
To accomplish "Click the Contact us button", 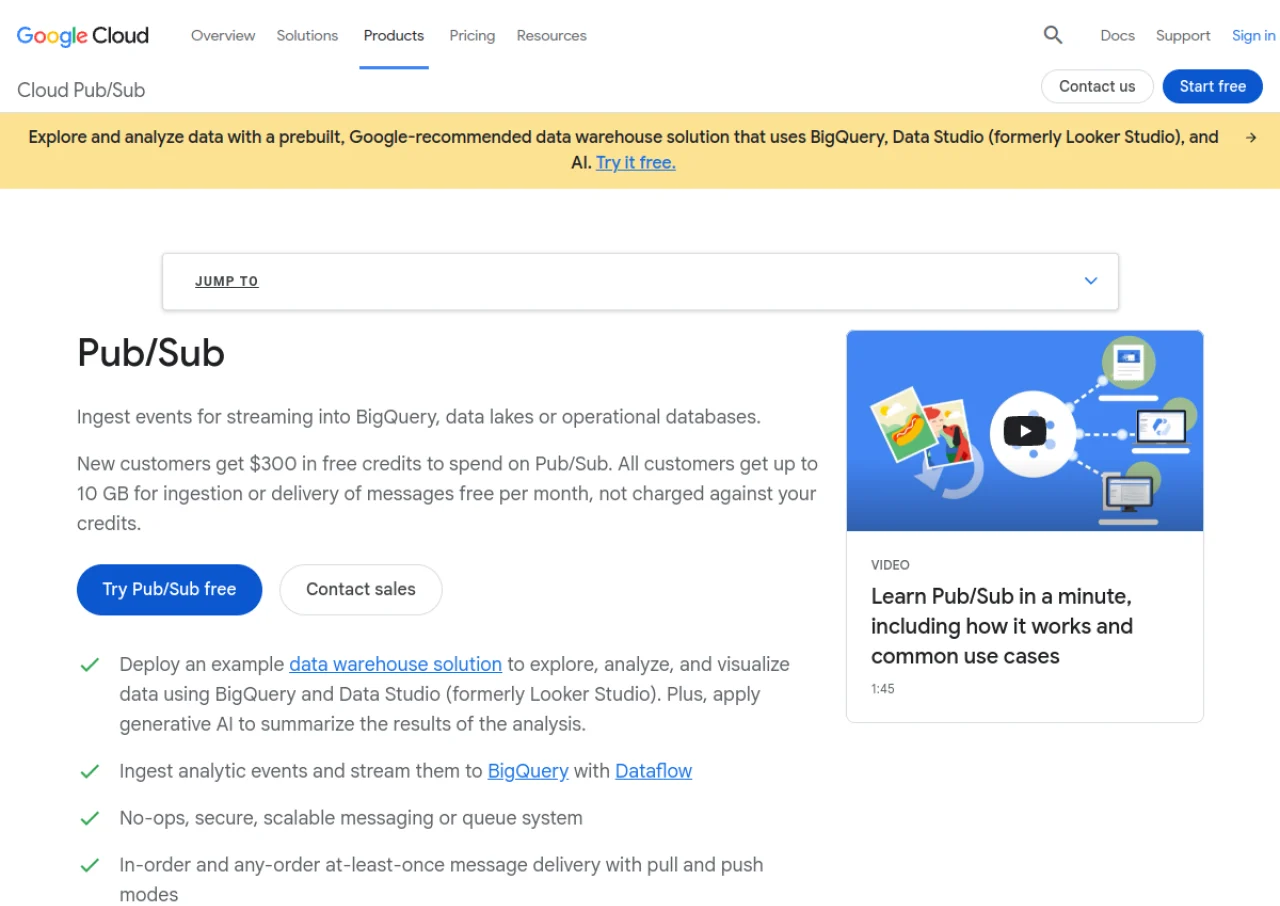I will (1097, 86).
